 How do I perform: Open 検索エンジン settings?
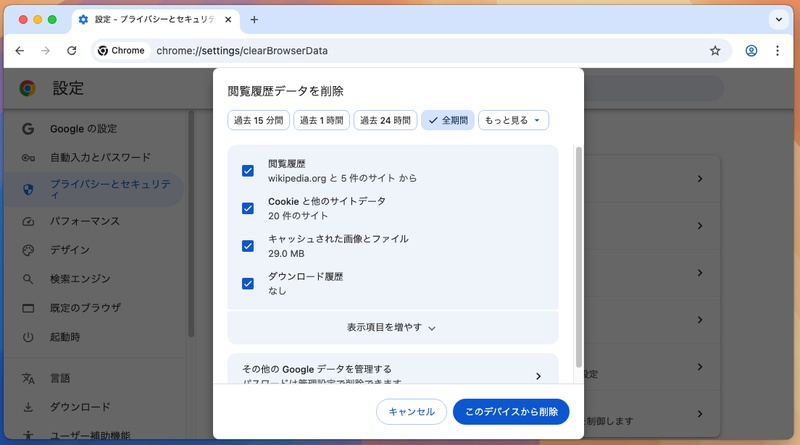coord(80,279)
